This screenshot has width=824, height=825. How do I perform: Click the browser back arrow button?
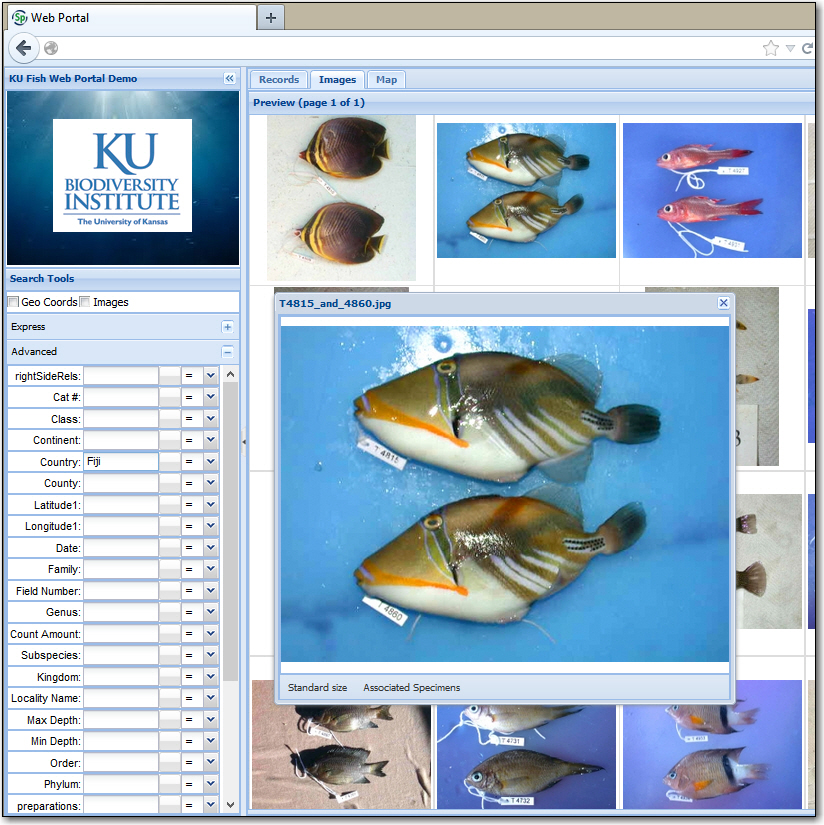(24, 48)
